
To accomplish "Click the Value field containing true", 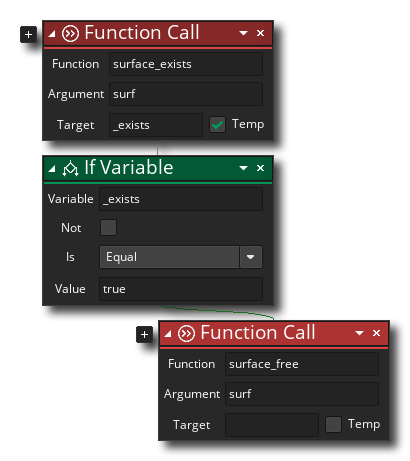I will tap(181, 289).
